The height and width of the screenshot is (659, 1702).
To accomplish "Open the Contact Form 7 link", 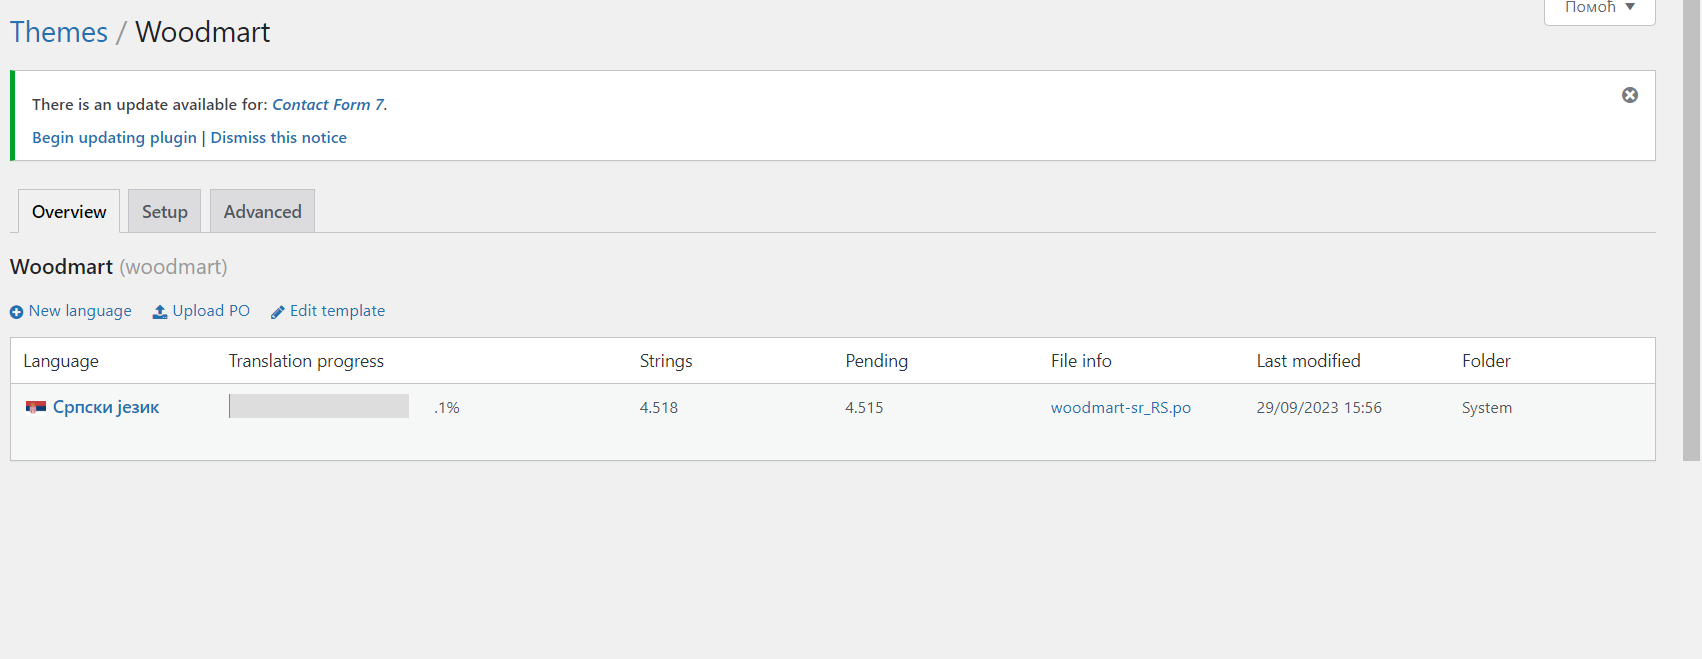I will point(328,104).
